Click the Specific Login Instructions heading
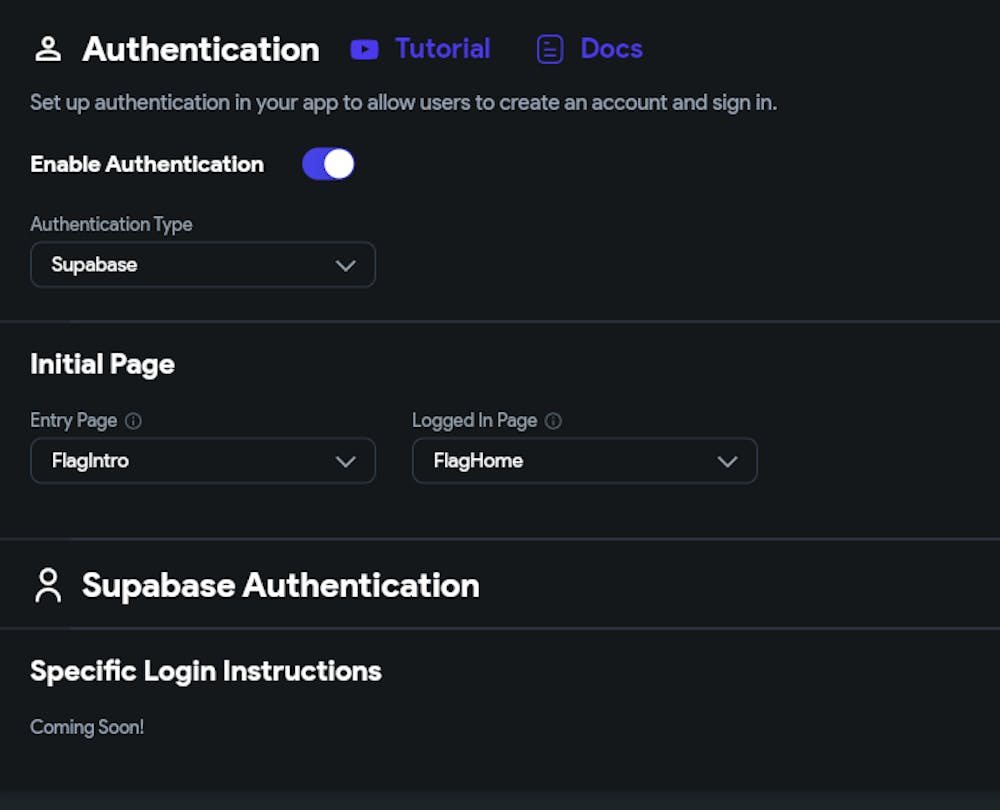1000x810 pixels. 206,670
